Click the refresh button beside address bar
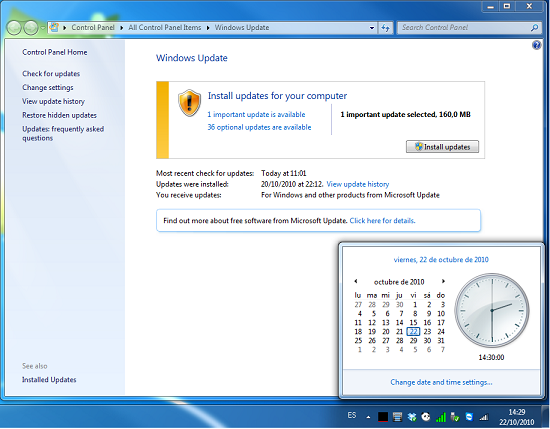550x429 pixels. tap(385, 28)
